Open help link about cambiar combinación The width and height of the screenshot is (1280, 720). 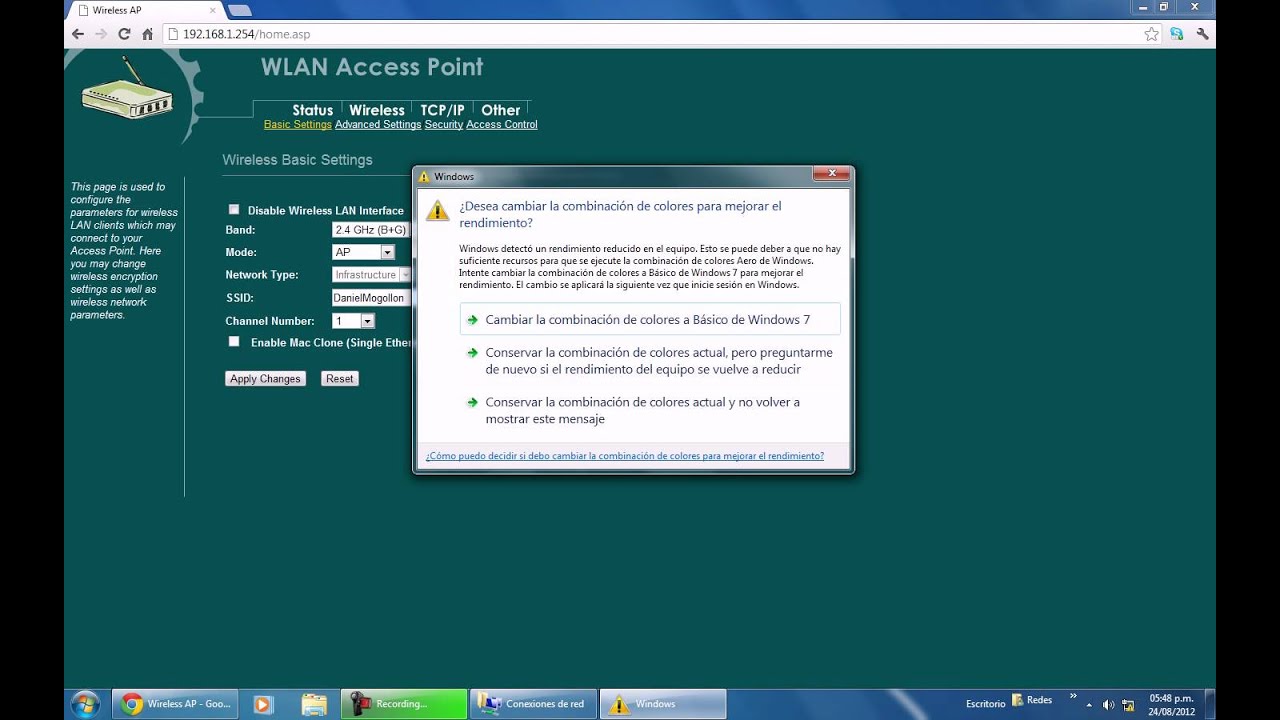point(624,456)
